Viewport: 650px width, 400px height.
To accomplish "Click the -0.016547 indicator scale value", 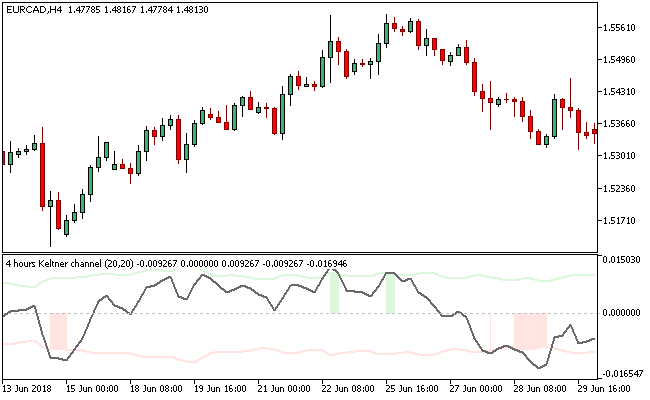I will 621,374.
